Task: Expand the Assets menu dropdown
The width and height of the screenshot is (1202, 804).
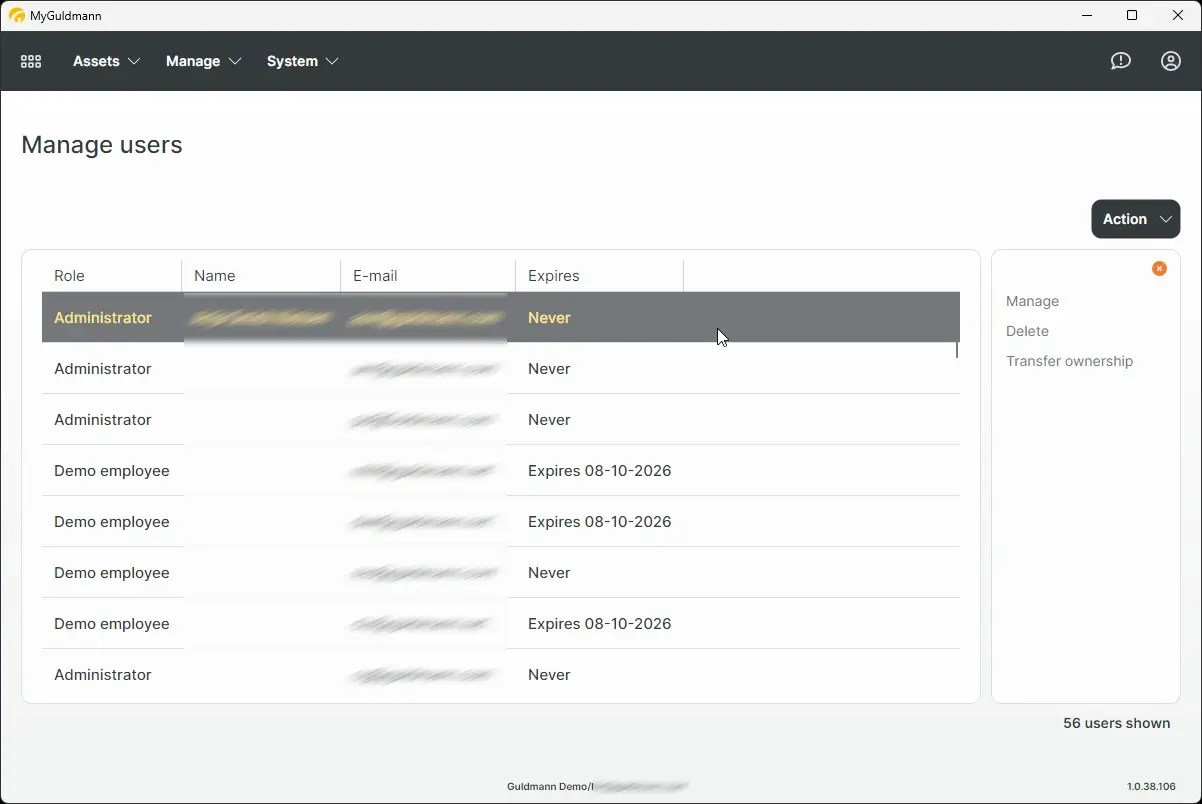Action: (105, 61)
